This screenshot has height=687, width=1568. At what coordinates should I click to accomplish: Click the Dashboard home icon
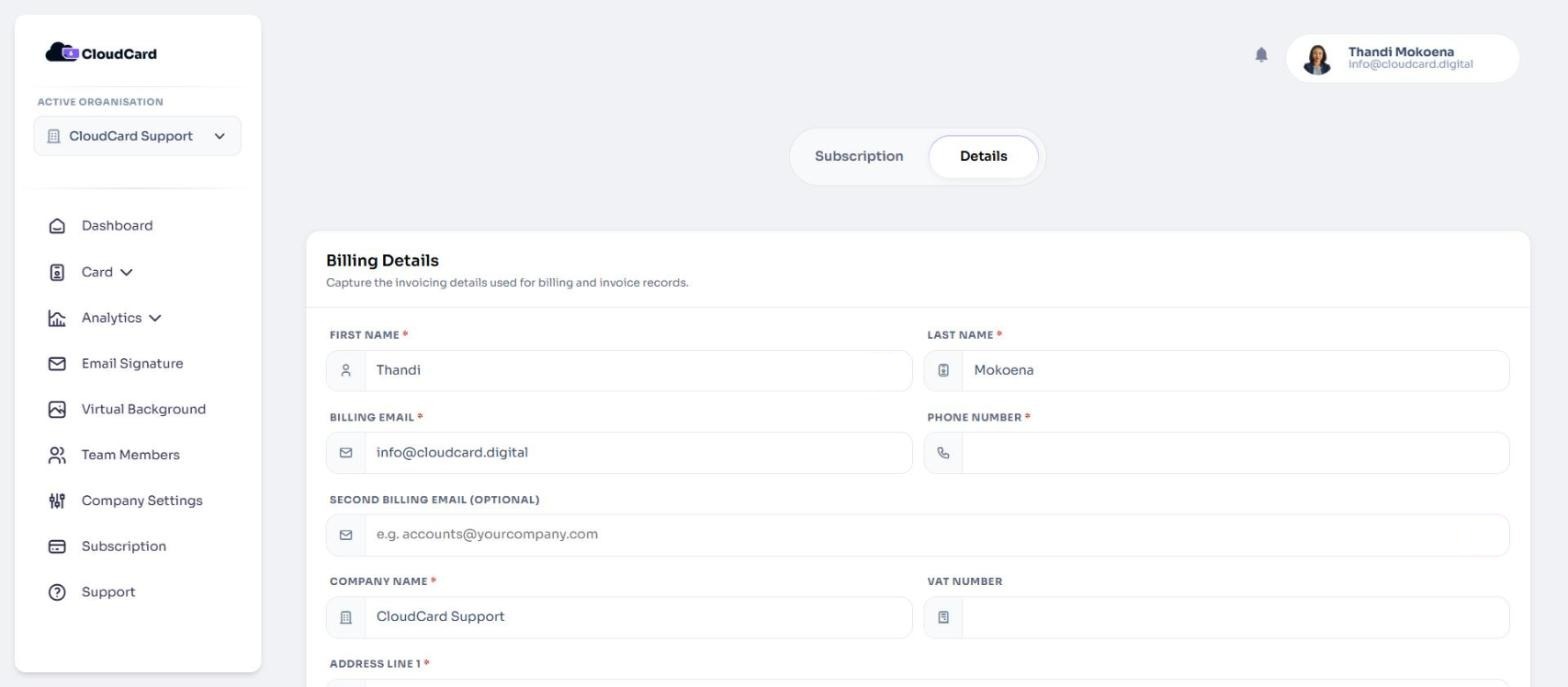(57, 226)
